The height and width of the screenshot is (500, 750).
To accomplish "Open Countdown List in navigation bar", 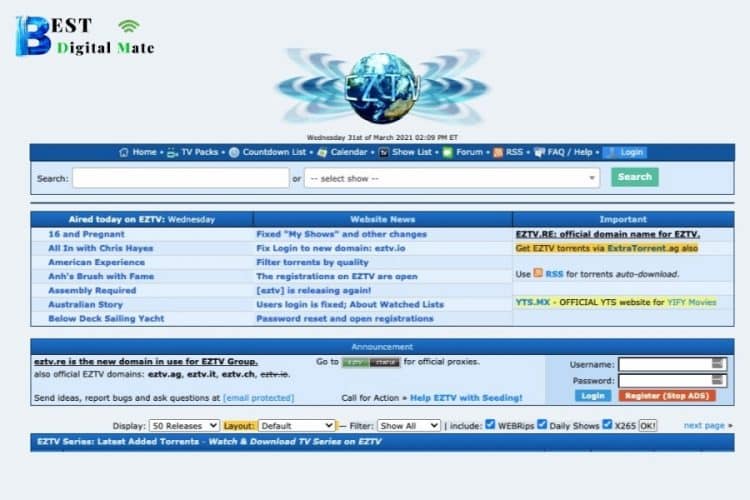I will tap(274, 152).
